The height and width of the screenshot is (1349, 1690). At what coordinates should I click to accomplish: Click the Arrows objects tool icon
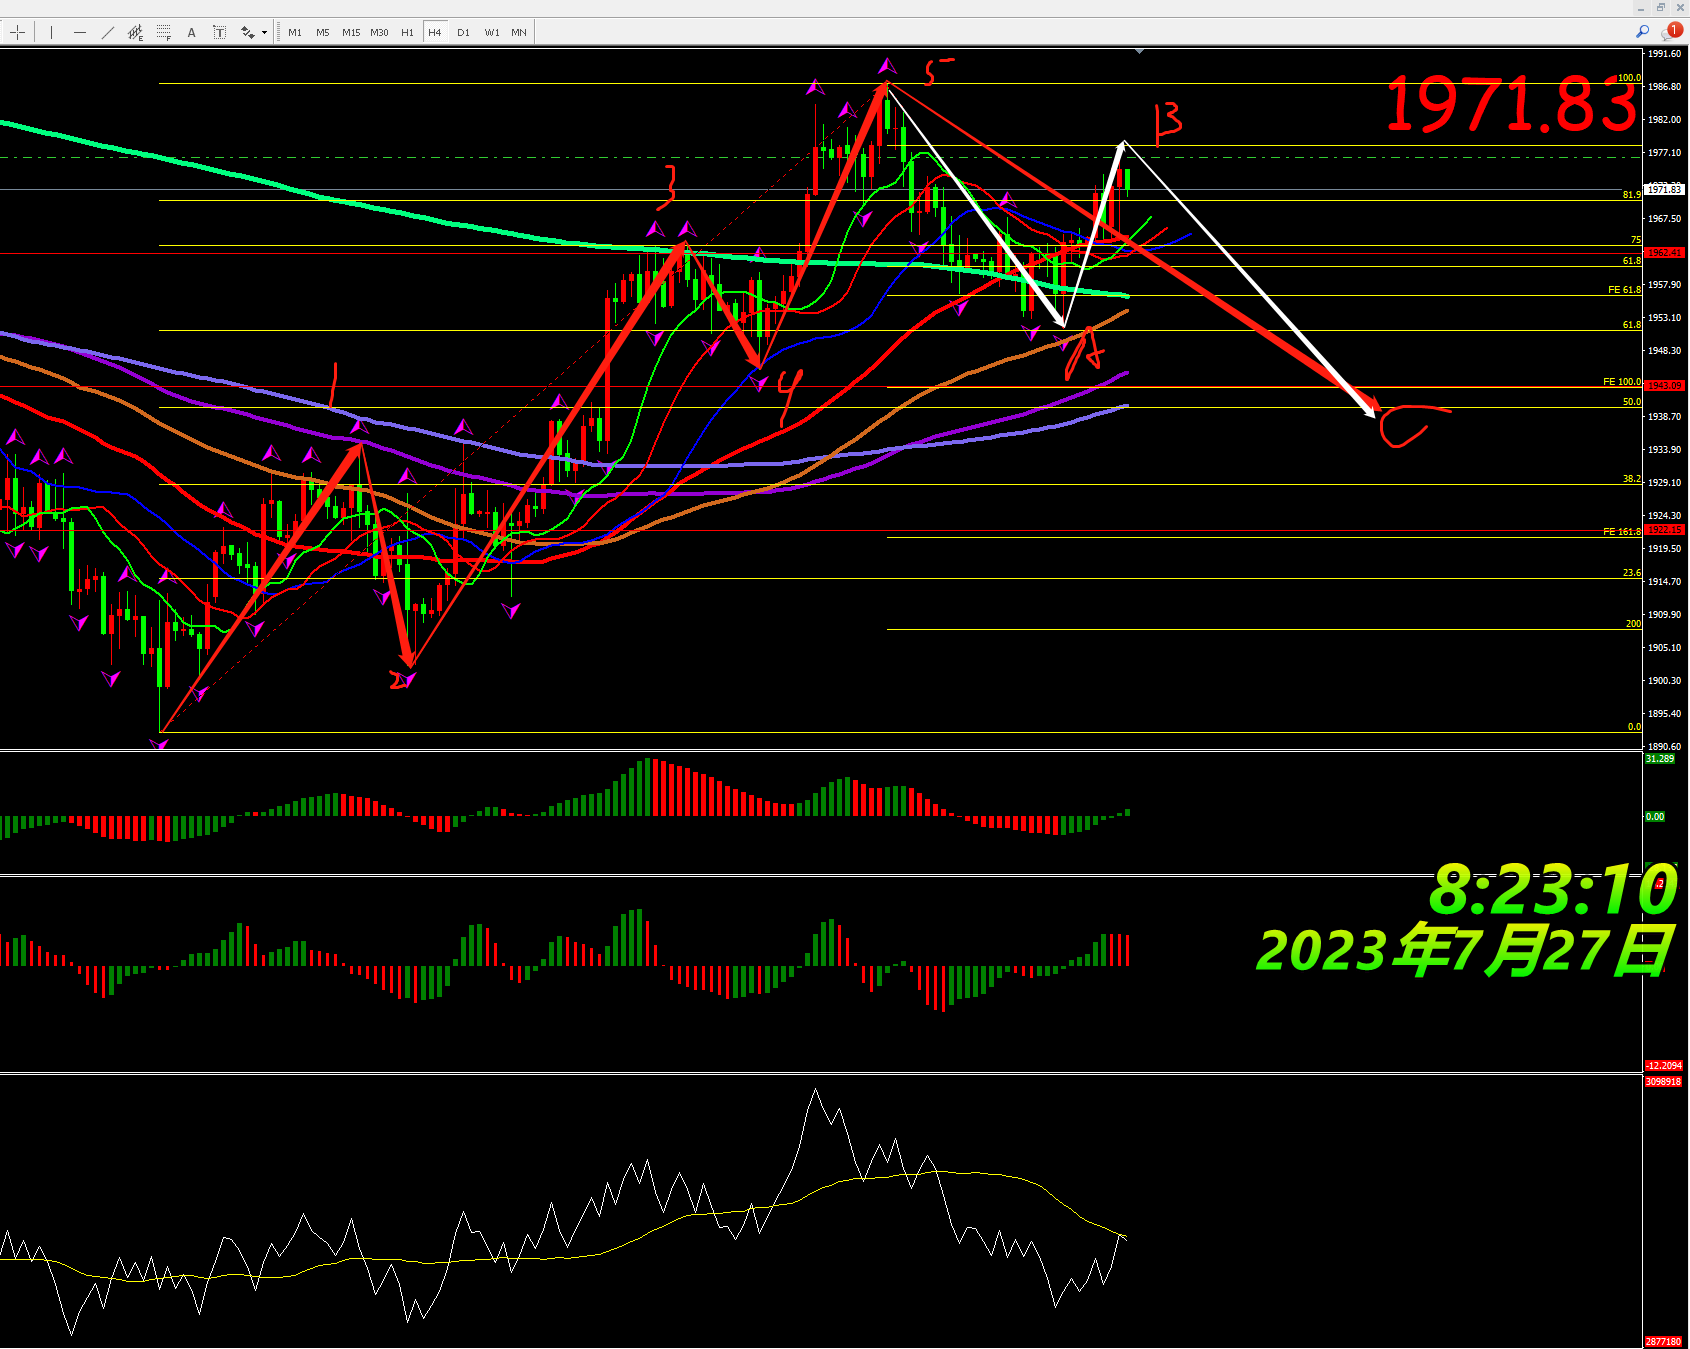coord(247,32)
